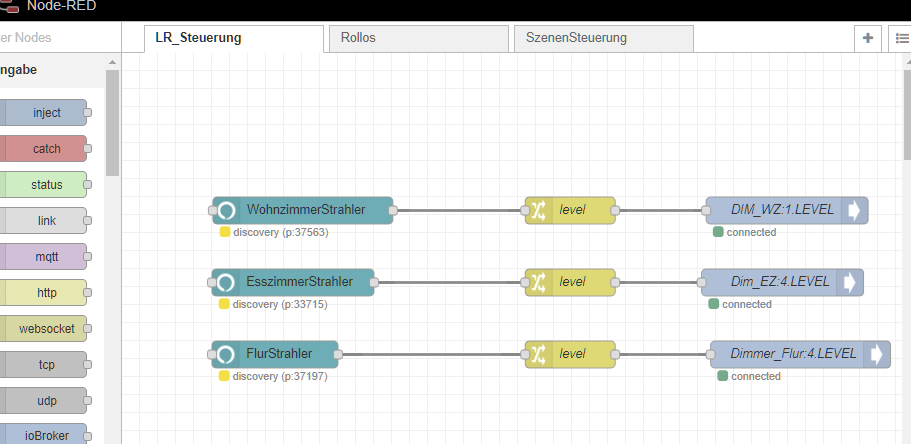The width and height of the screenshot is (911, 444).
Task: Click change icon on FlurStrahler's level node
Action: (x=539, y=355)
